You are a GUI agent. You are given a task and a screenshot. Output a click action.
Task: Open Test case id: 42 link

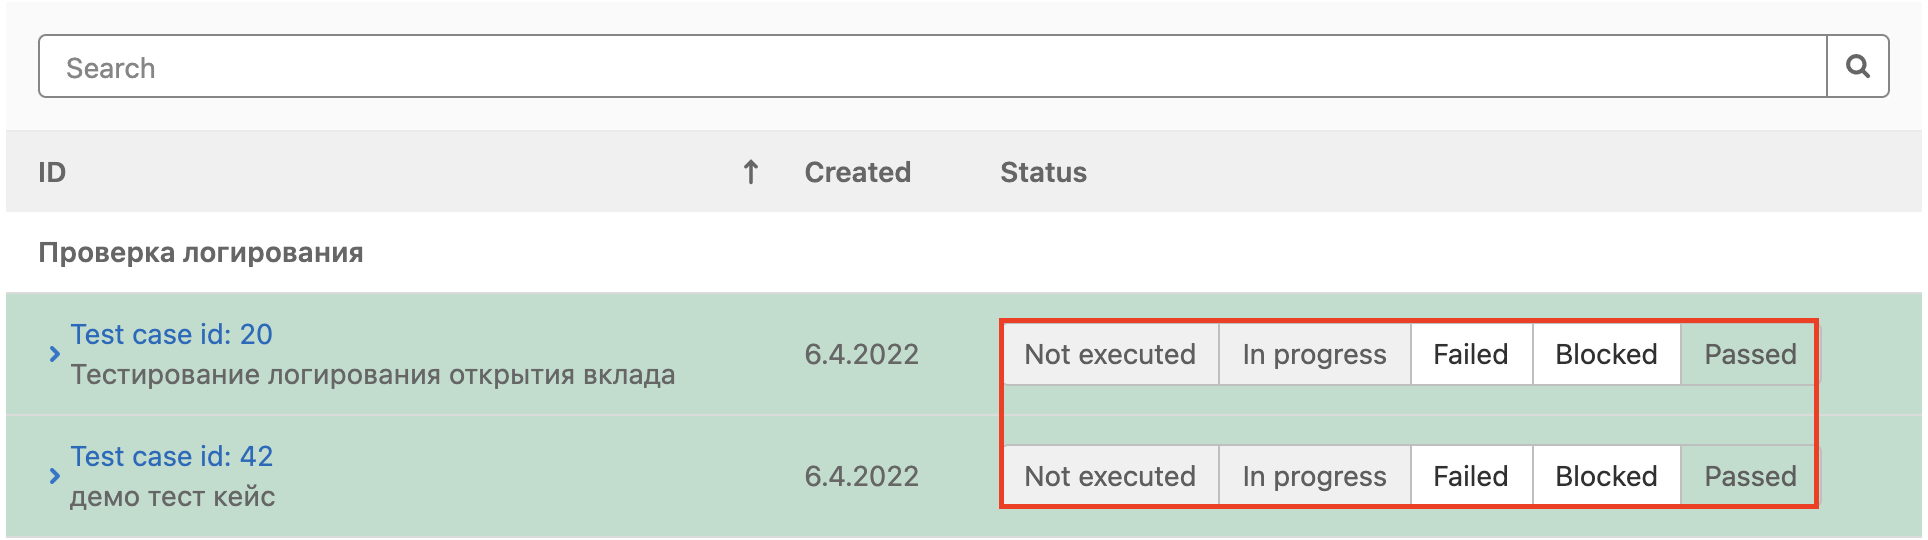171,457
